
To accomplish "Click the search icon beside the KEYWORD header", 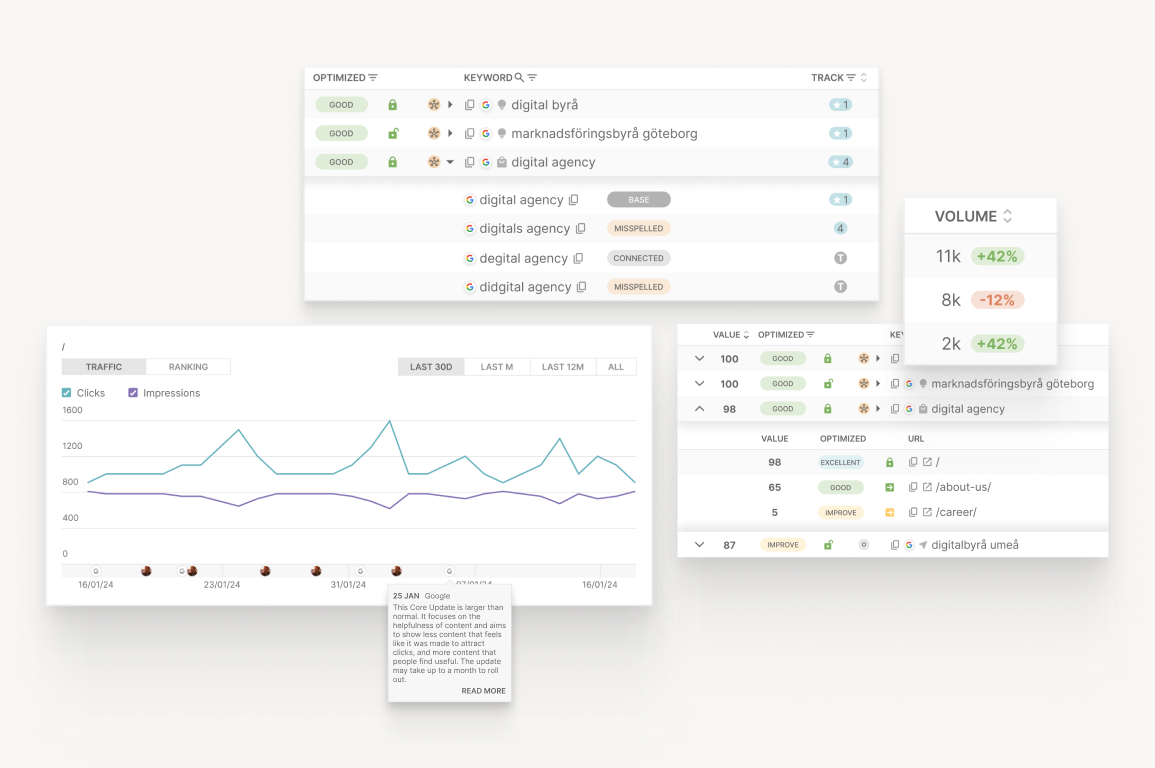I will pos(519,78).
